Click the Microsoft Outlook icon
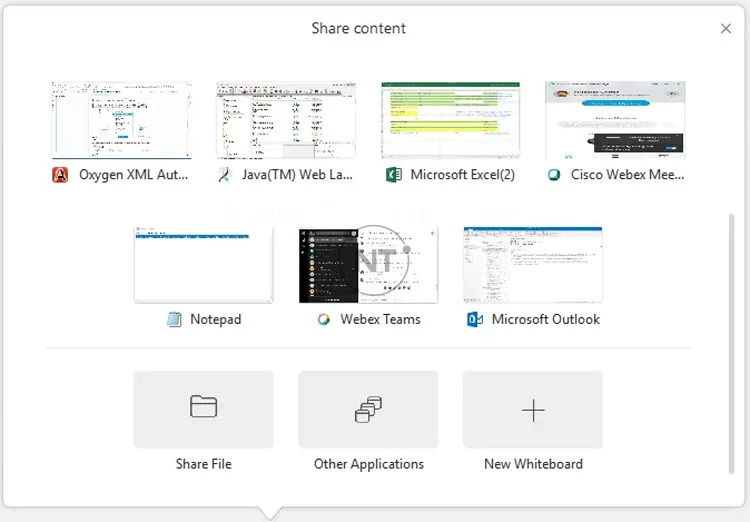This screenshot has height=522, width=750. point(474,319)
